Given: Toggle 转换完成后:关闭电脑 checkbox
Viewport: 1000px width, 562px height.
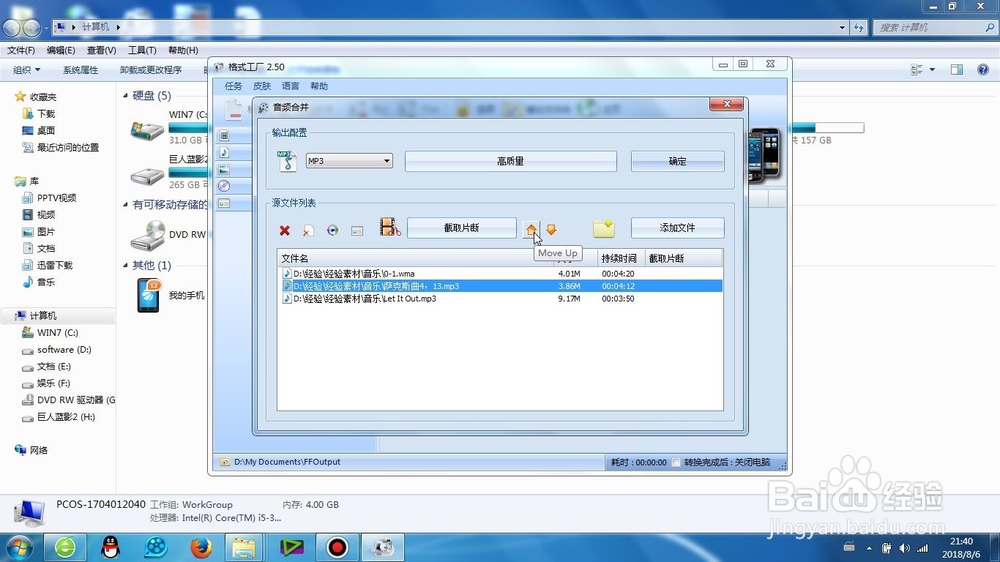Looking at the screenshot, I should coord(676,462).
